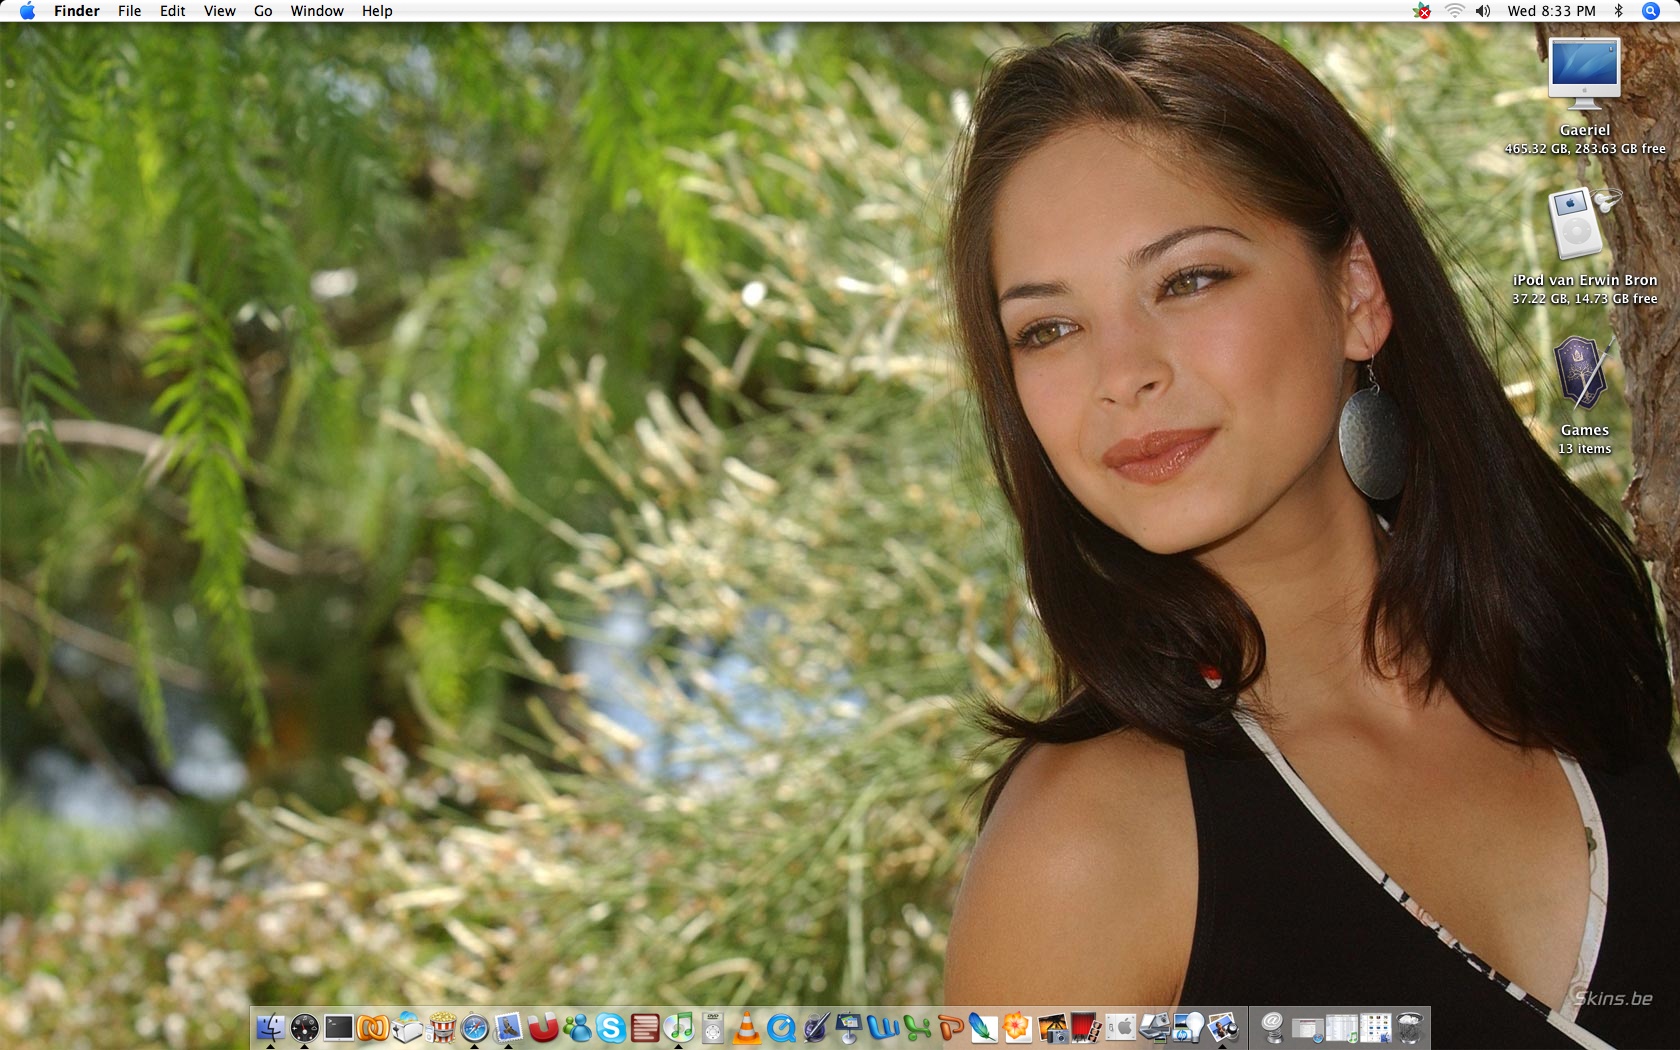This screenshot has width=1680, height=1050.
Task: Open iTunes from the dock
Action: coord(678,1027)
